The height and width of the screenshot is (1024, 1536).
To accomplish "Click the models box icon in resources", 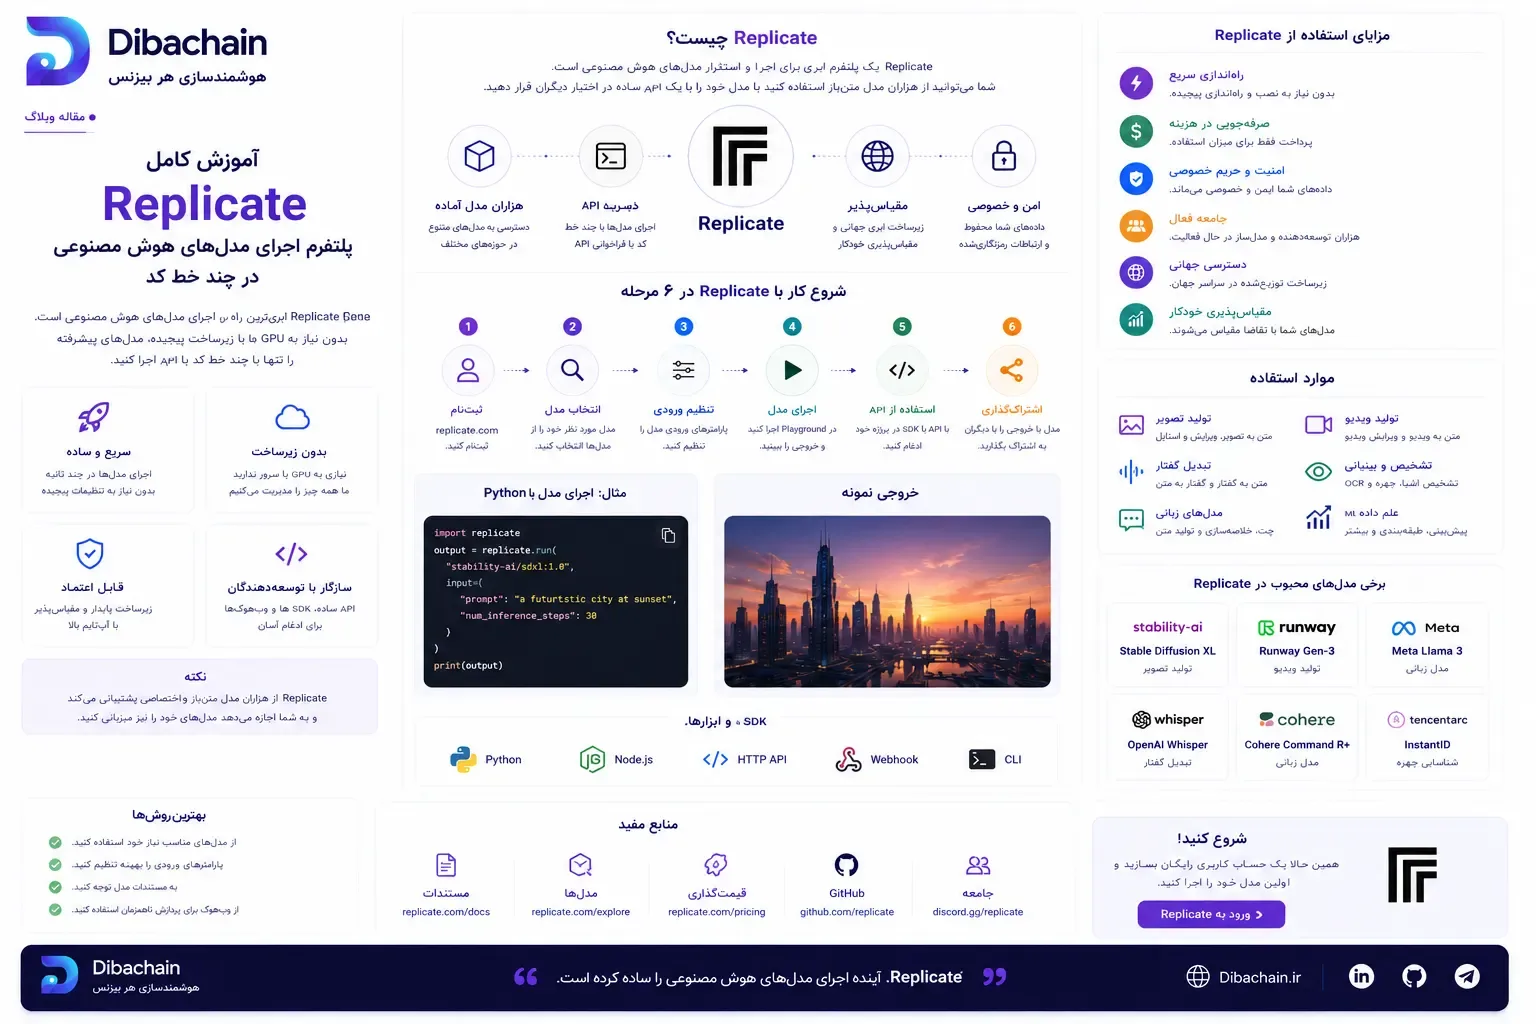I will (581, 865).
